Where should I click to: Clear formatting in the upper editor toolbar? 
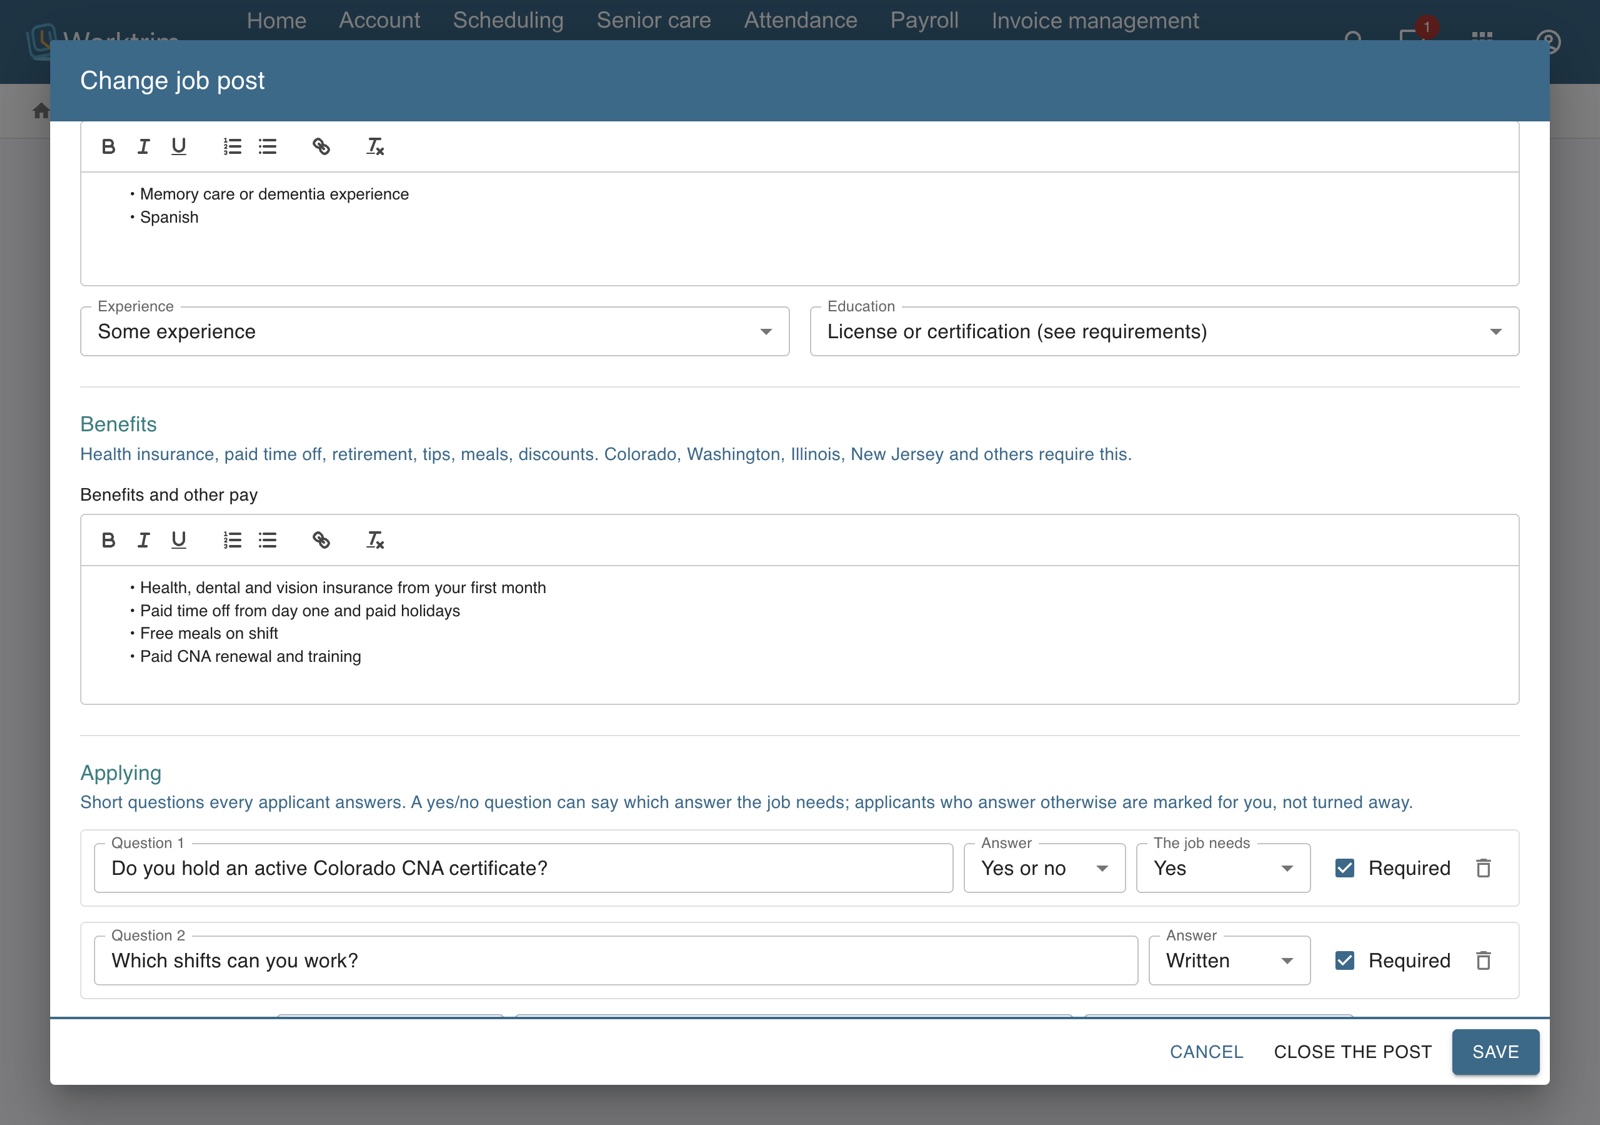pos(375,147)
